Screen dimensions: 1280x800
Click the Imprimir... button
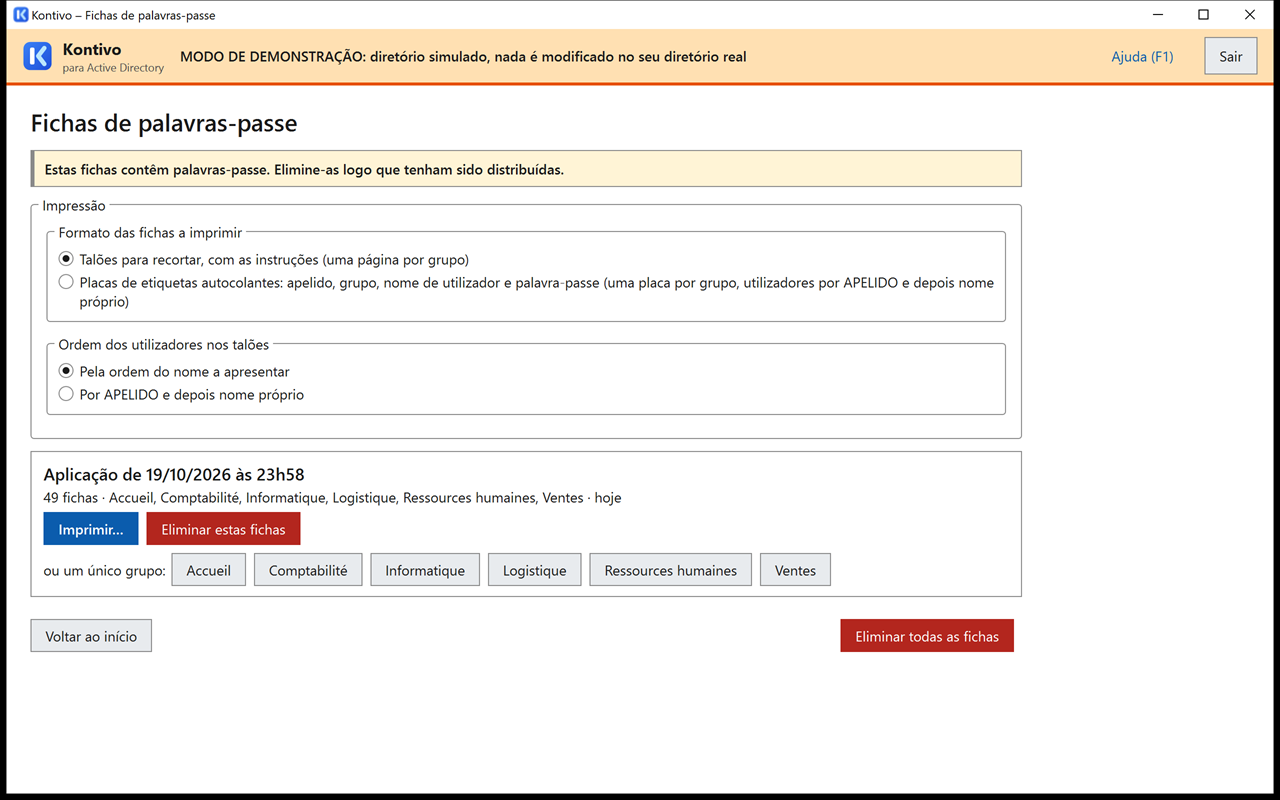[x=91, y=529]
